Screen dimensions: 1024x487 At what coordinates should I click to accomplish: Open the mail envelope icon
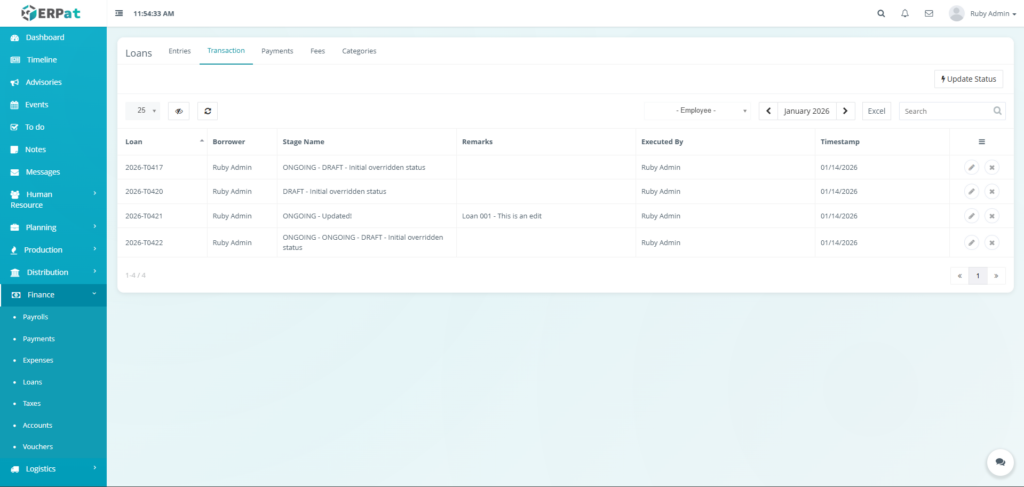pyautogui.click(x=929, y=14)
